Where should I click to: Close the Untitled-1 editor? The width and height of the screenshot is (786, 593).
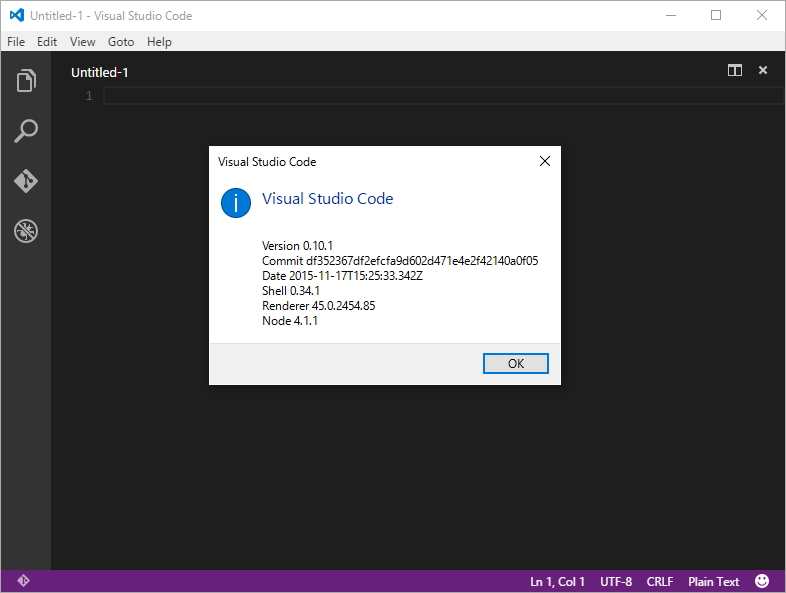pyautogui.click(x=763, y=70)
